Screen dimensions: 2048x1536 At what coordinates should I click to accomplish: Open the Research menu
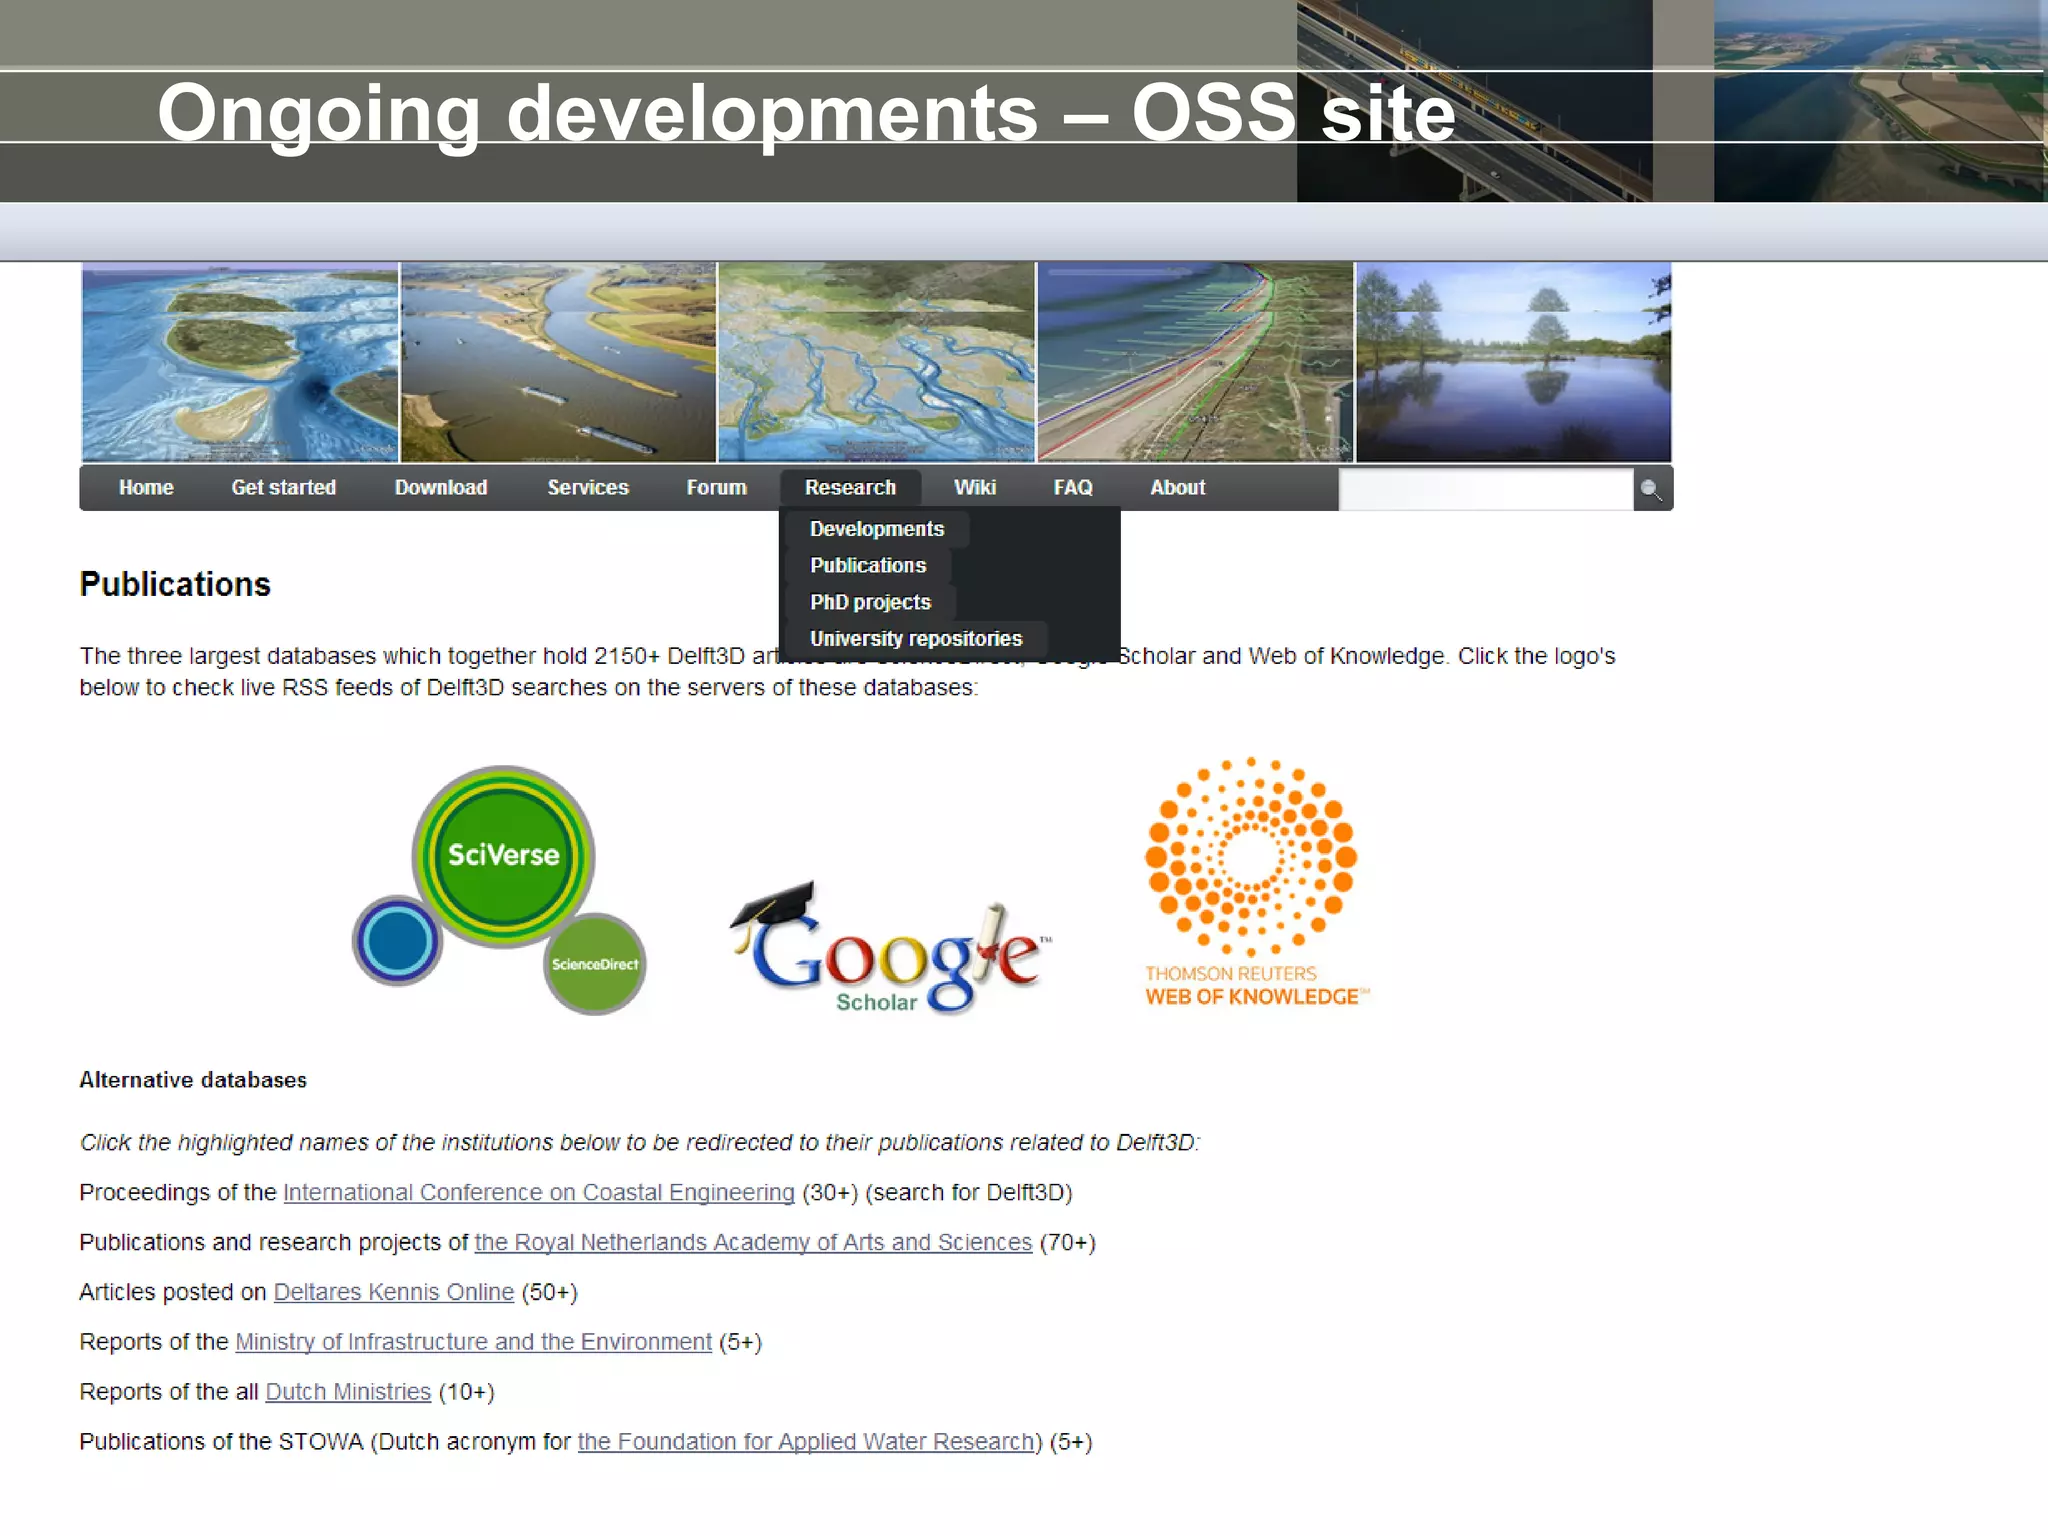click(x=851, y=487)
